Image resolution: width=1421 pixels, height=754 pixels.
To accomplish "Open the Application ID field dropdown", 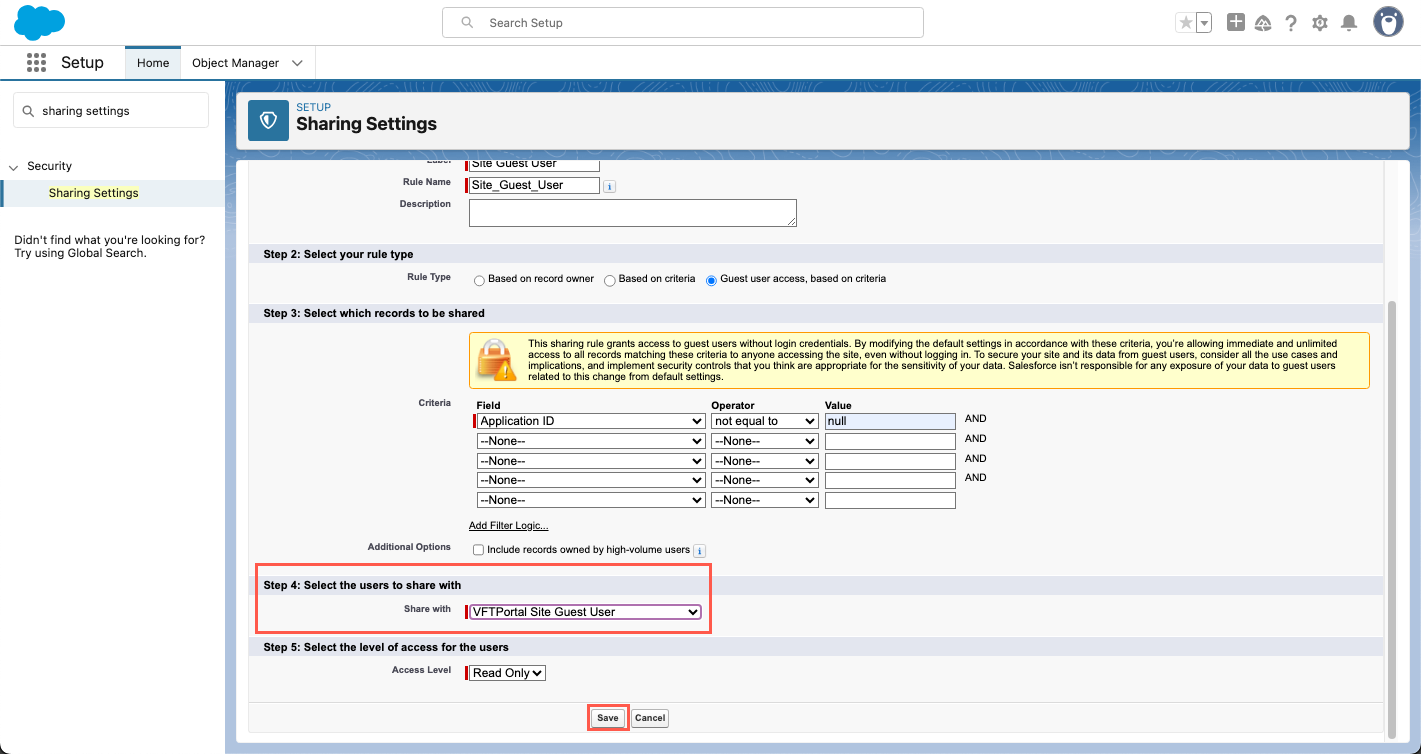I will 590,421.
